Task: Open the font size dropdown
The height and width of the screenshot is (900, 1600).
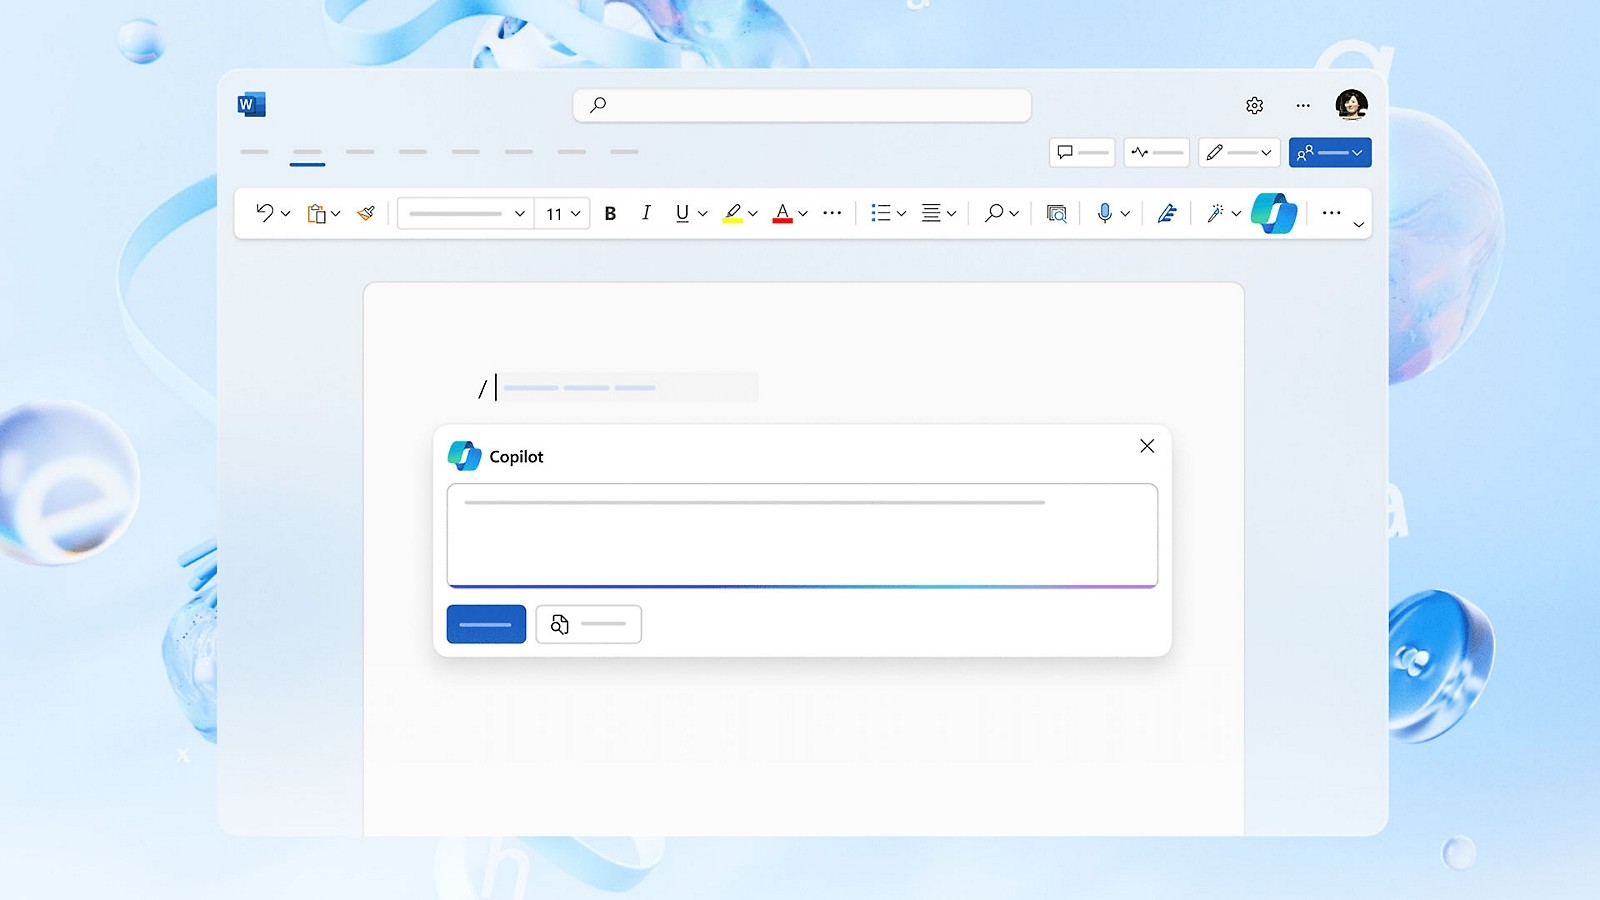Action: pos(562,213)
